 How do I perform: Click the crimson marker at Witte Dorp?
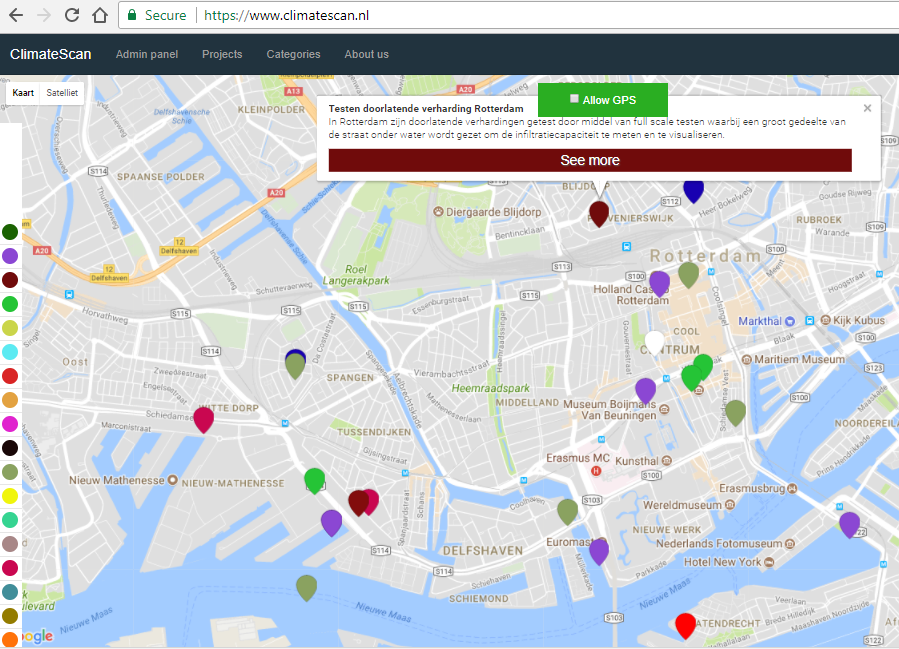tap(204, 420)
